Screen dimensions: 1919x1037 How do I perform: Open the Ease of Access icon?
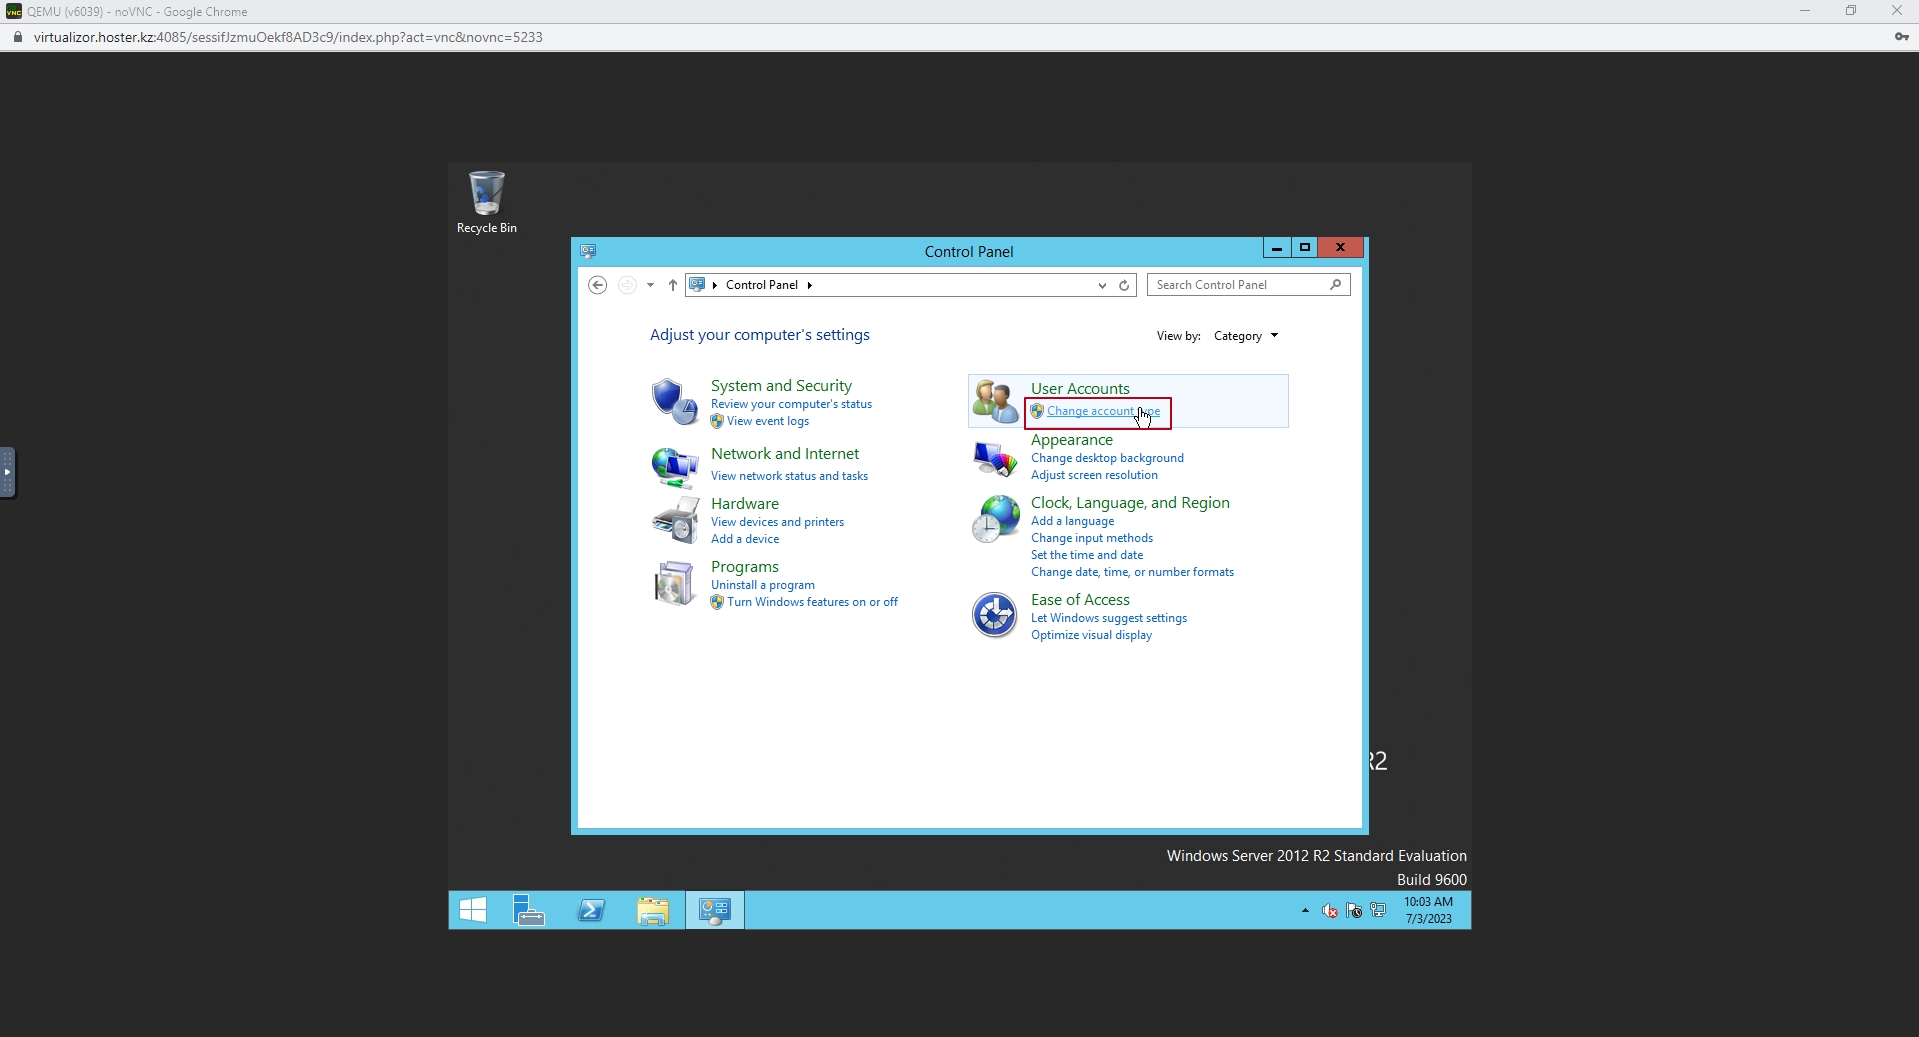(995, 615)
